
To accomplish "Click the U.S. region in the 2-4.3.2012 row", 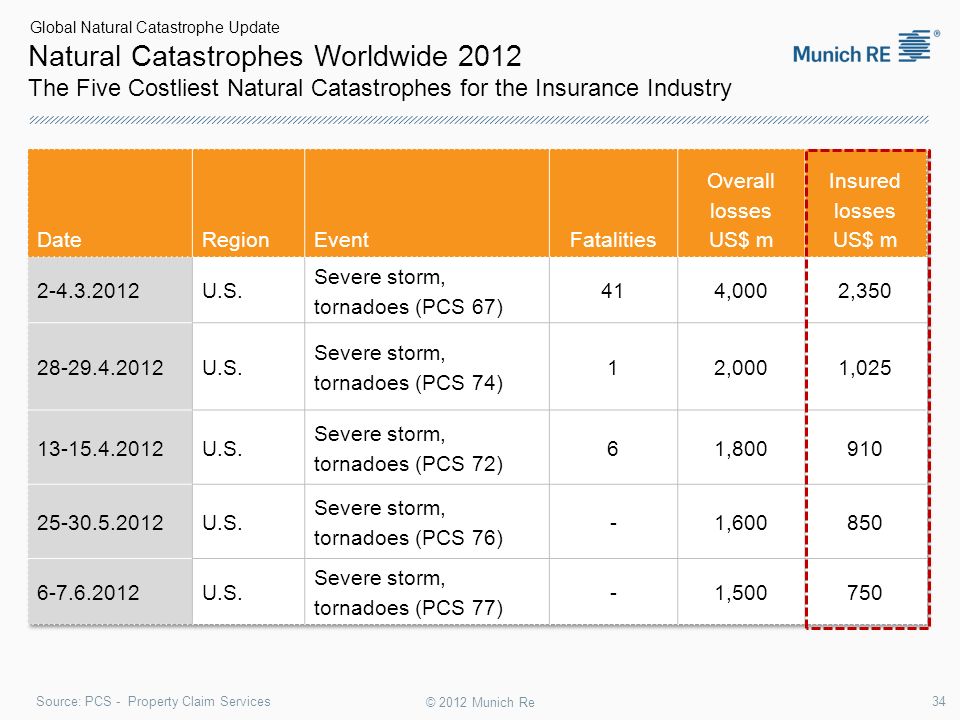I will [x=222, y=290].
